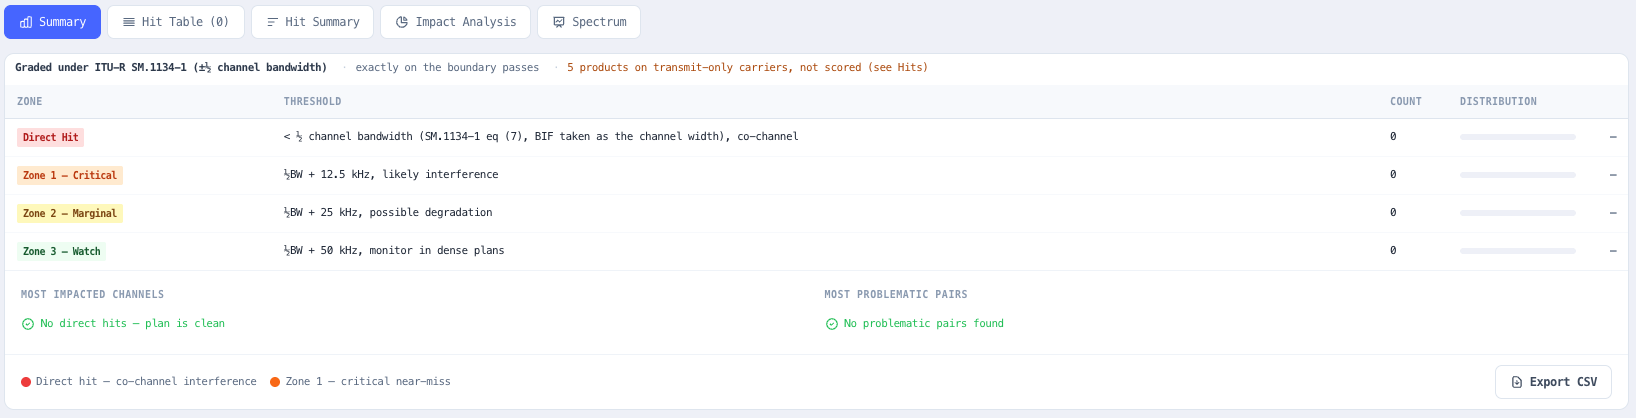
Task: Open the Hit Table (0) tab
Action: (x=176, y=22)
